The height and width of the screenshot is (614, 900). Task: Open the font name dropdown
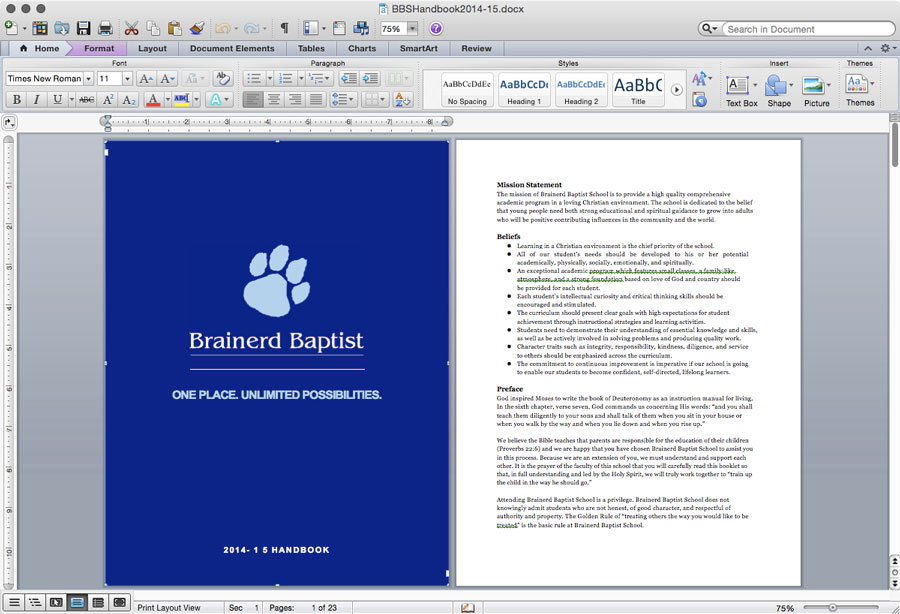(88, 79)
